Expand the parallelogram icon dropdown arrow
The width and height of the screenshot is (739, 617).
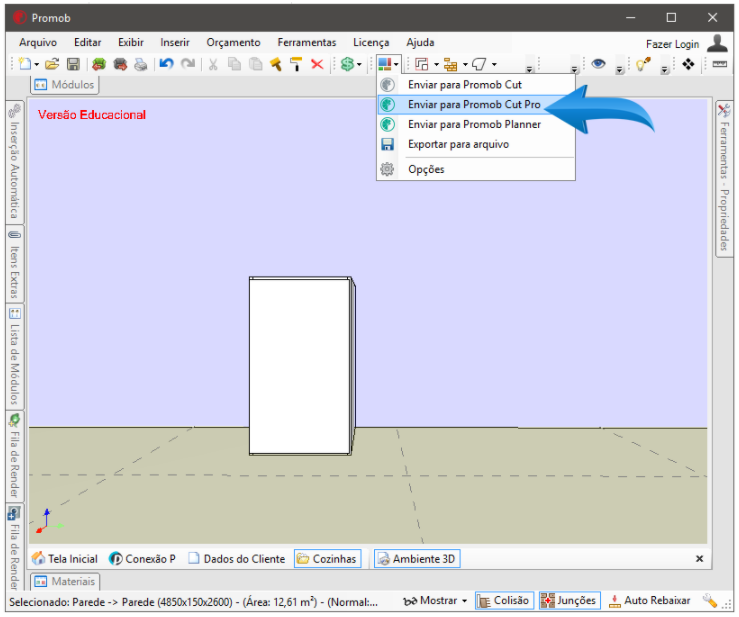(494, 65)
